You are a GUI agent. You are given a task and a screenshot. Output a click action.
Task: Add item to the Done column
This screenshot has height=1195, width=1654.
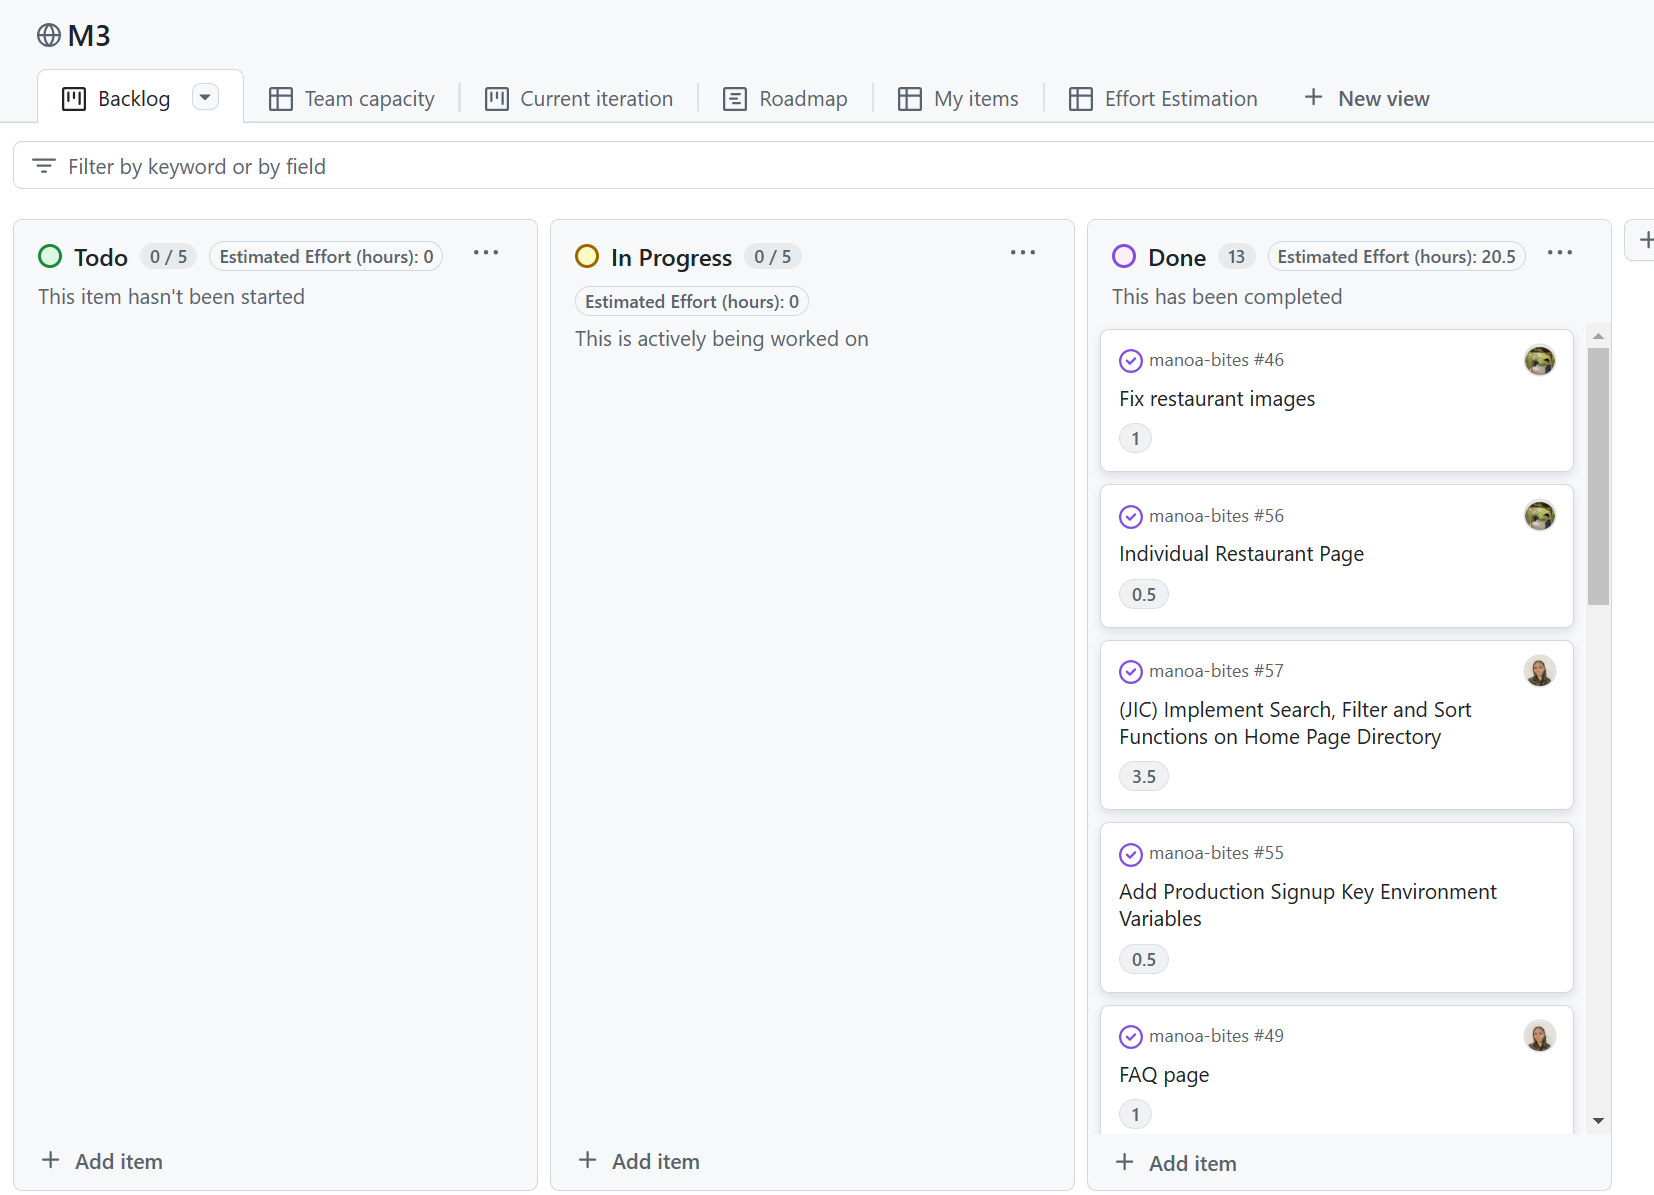pyautogui.click(x=1176, y=1163)
